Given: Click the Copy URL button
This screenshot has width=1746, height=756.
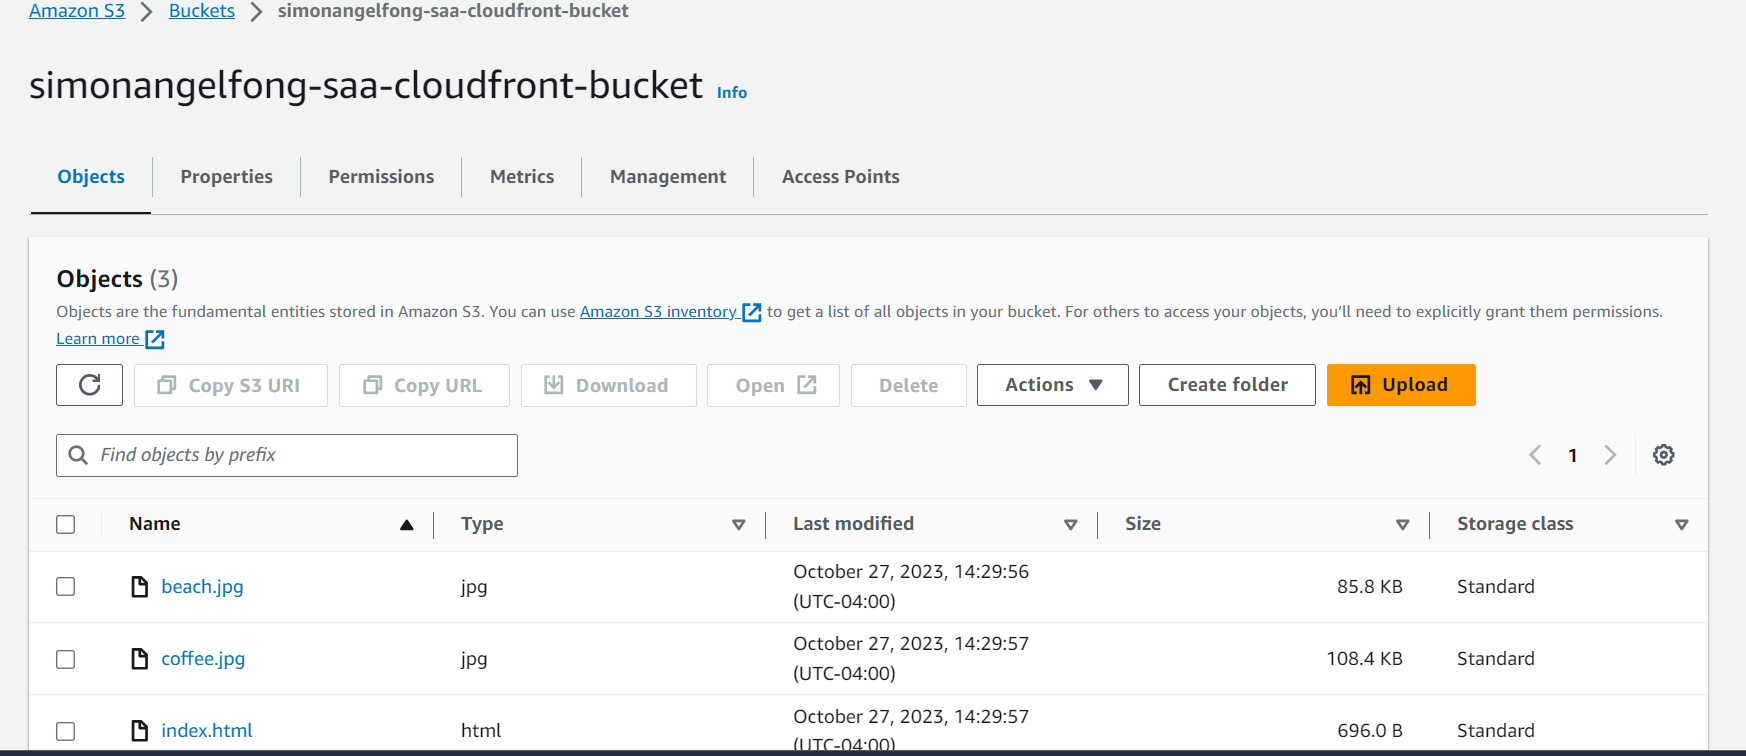Looking at the screenshot, I should (x=424, y=385).
